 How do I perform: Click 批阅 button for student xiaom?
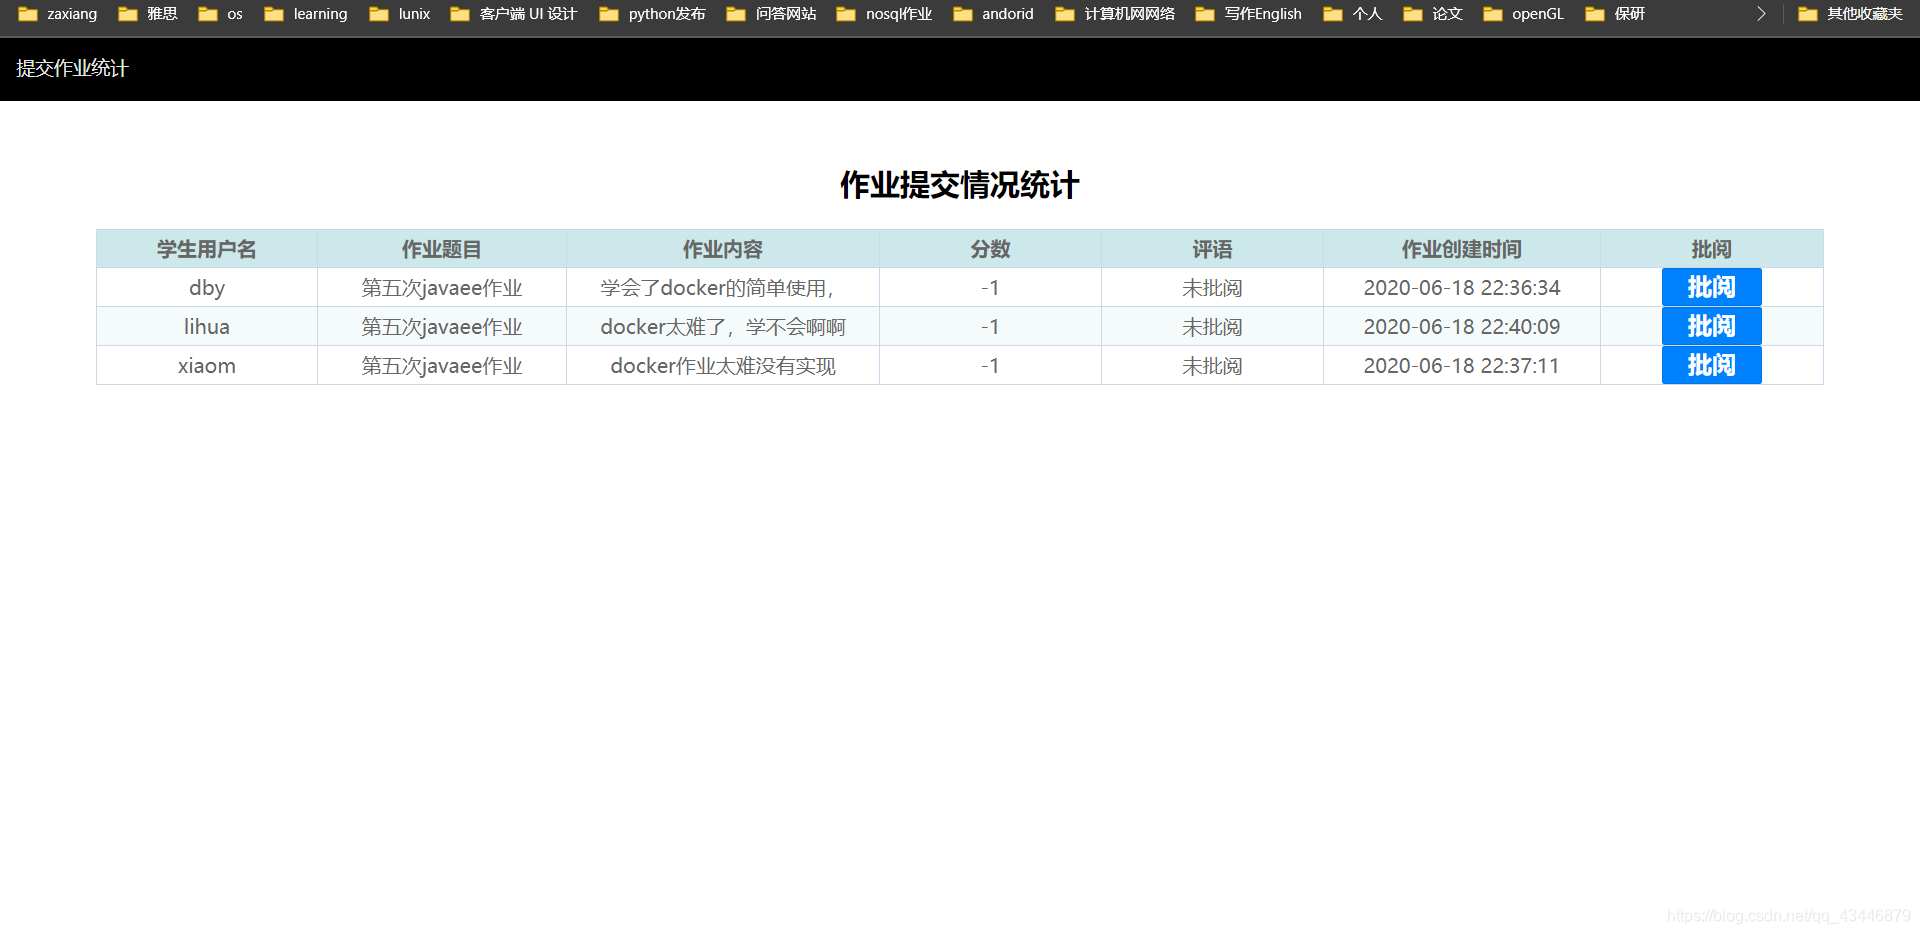tap(1711, 365)
